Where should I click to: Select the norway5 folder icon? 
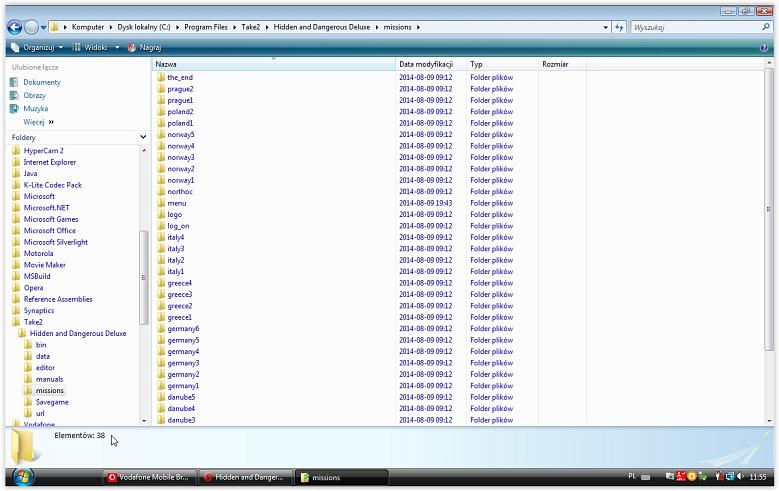(161, 135)
